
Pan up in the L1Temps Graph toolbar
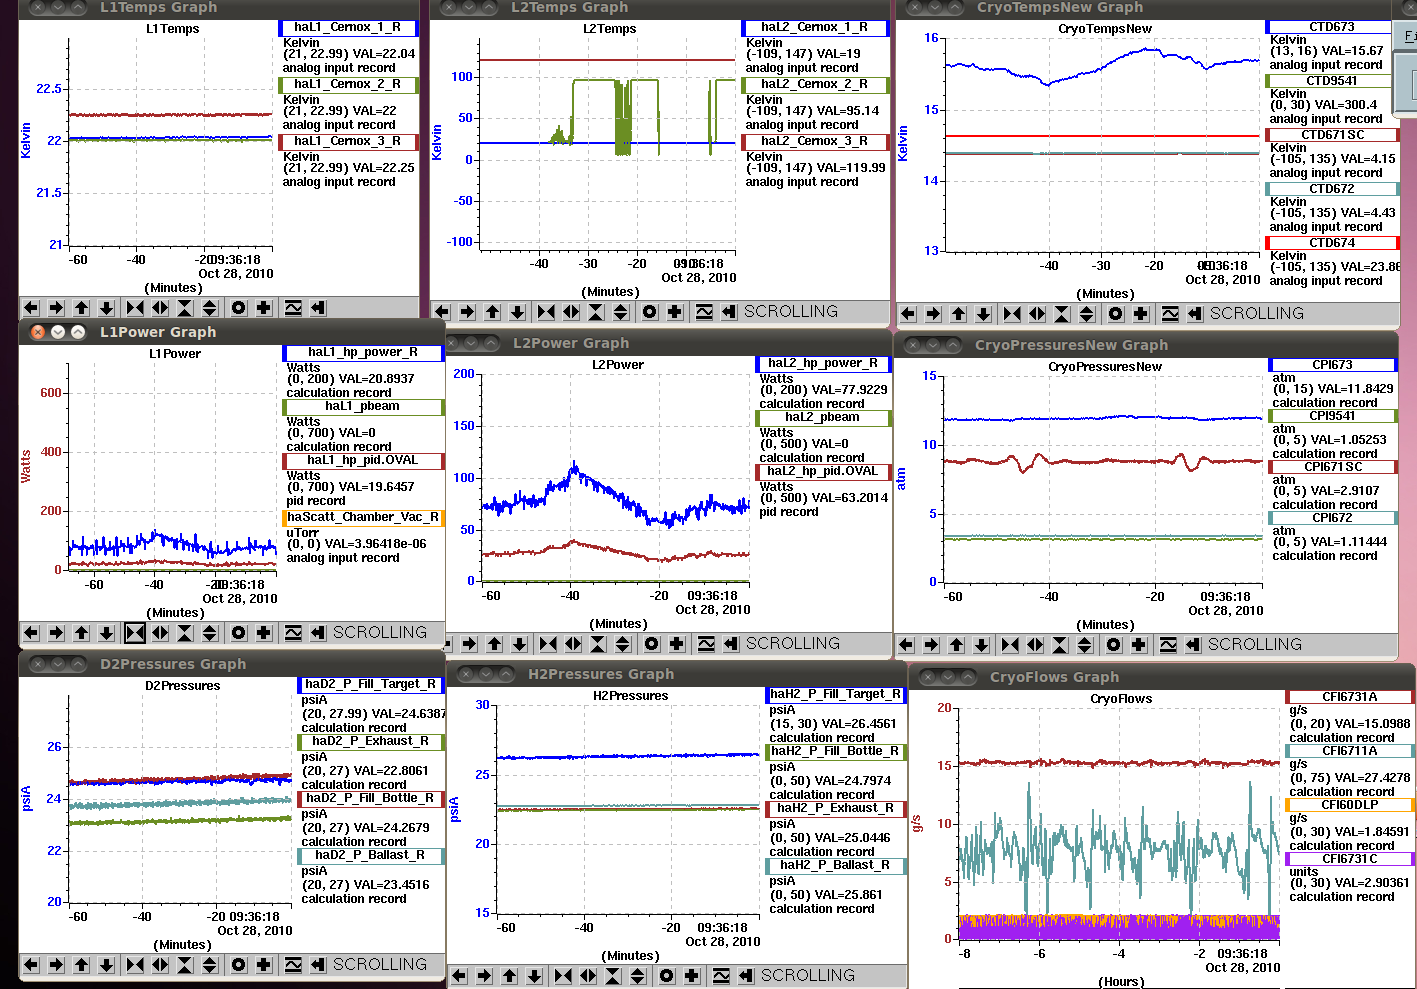81,308
